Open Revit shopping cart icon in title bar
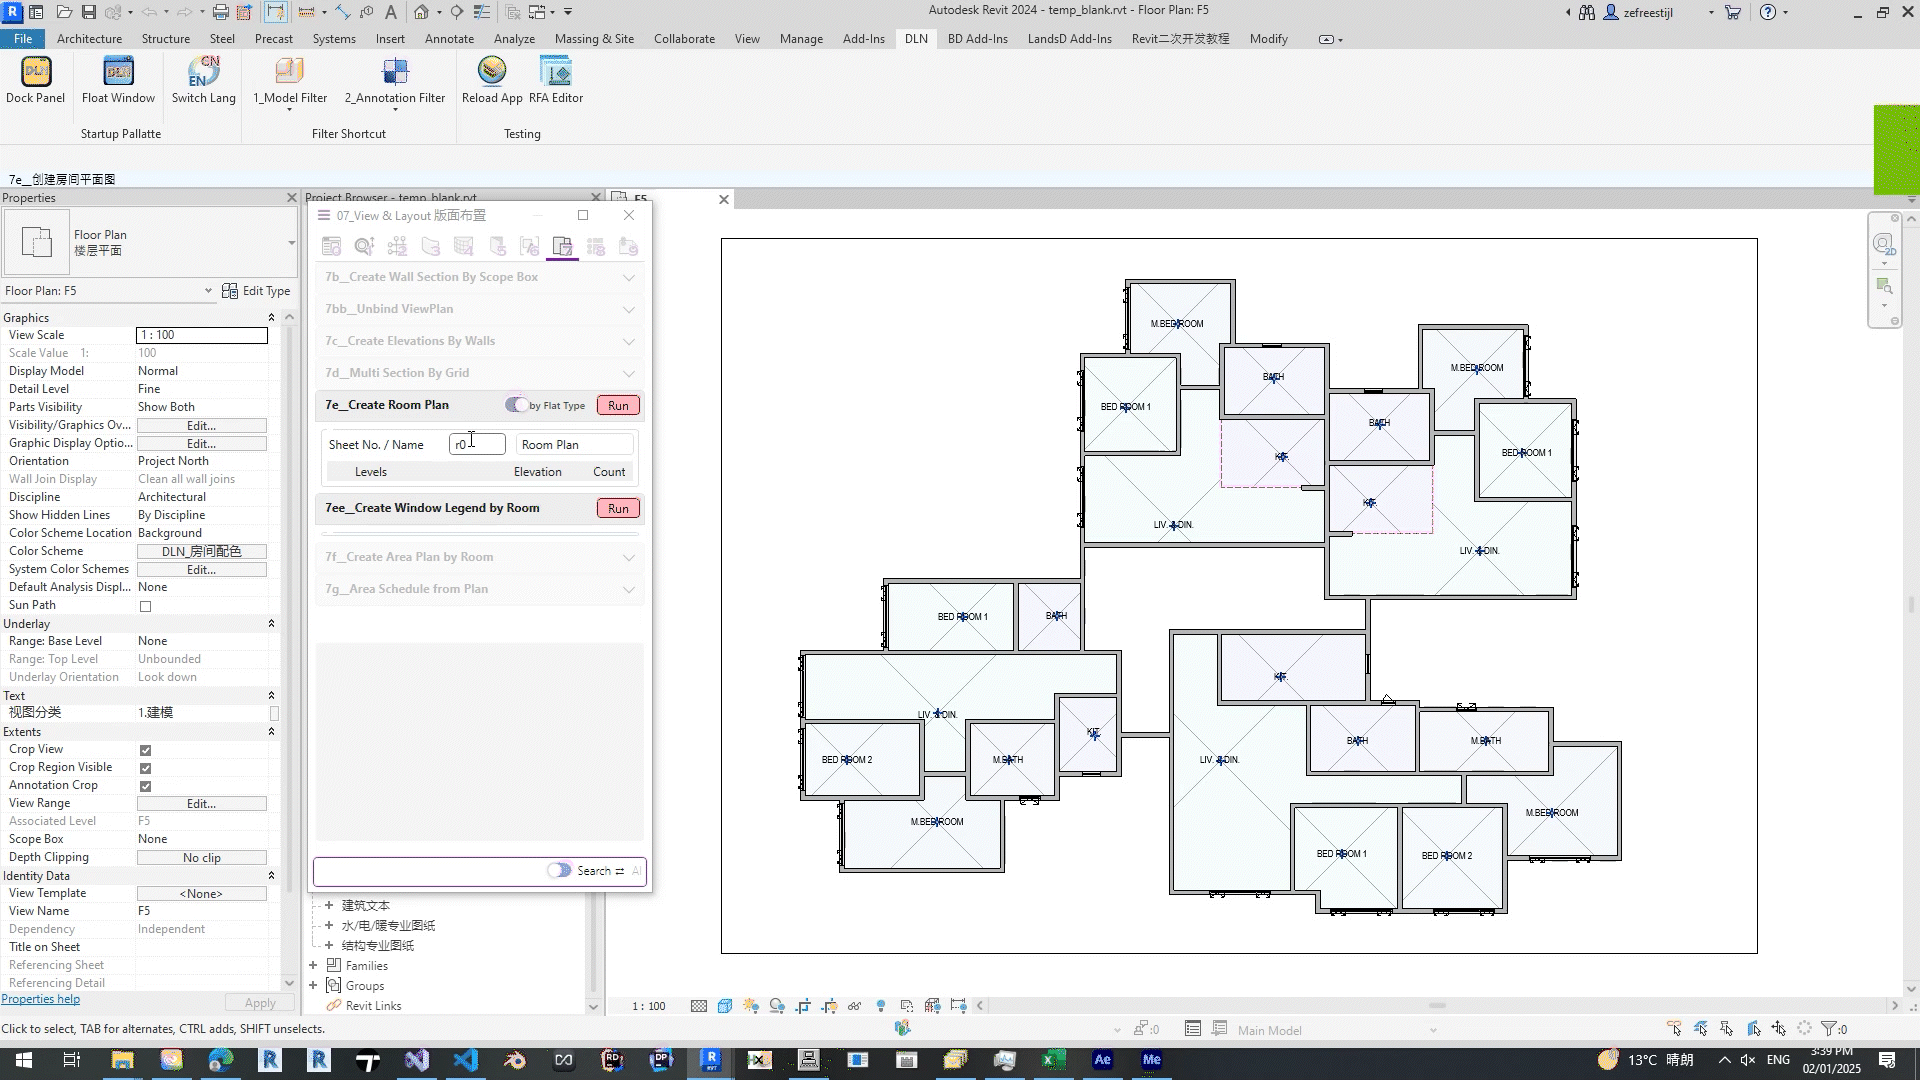 click(x=1733, y=12)
